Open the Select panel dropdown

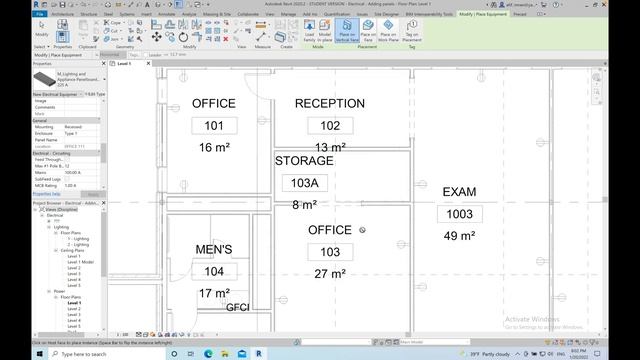(41, 47)
